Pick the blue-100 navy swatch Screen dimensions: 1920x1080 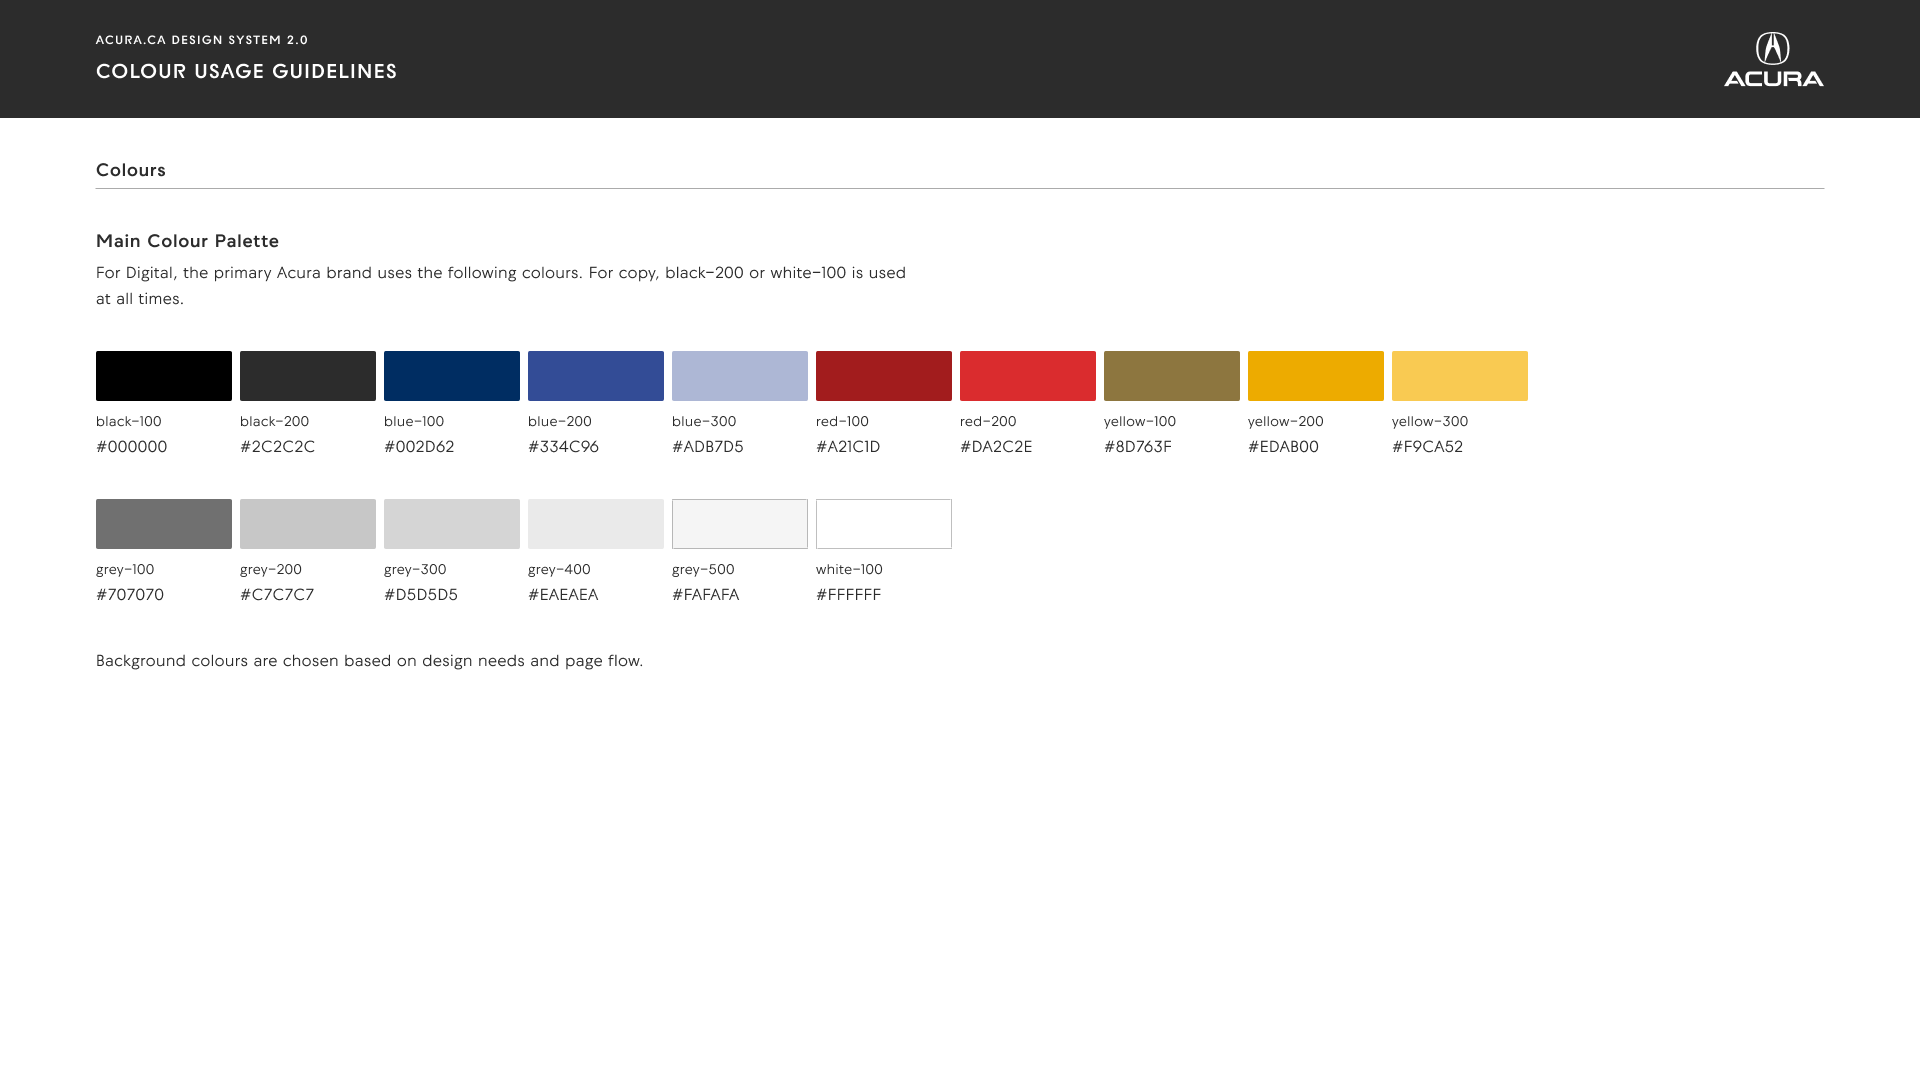tap(452, 376)
